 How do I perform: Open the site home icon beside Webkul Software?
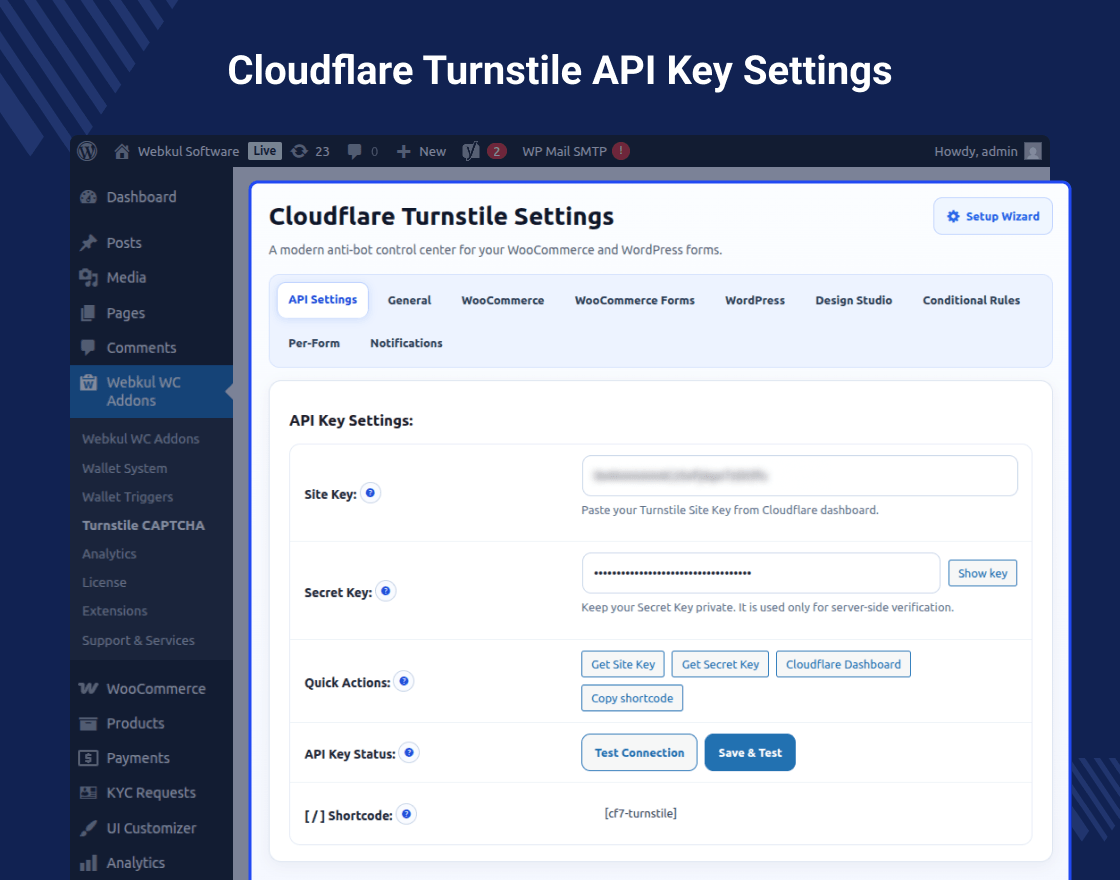click(x=121, y=151)
